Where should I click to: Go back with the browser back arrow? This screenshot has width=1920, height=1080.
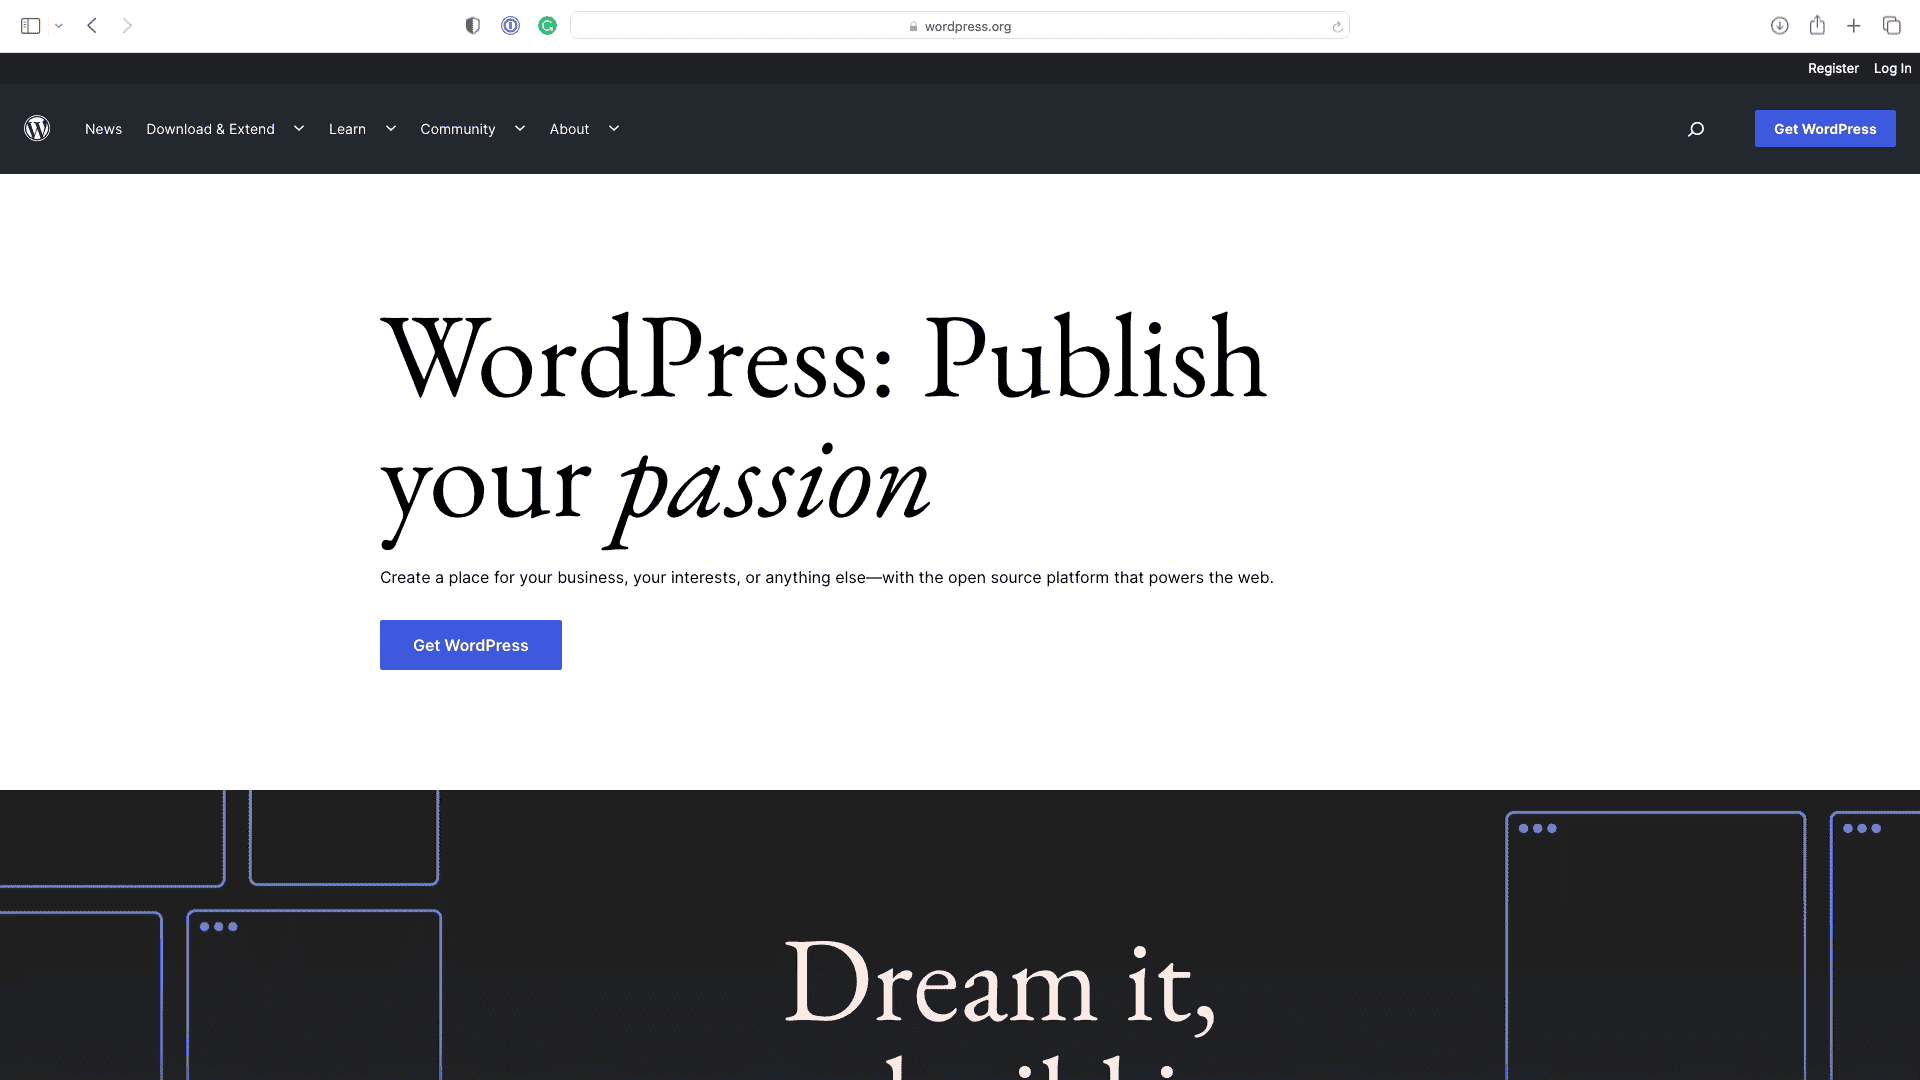92,26
